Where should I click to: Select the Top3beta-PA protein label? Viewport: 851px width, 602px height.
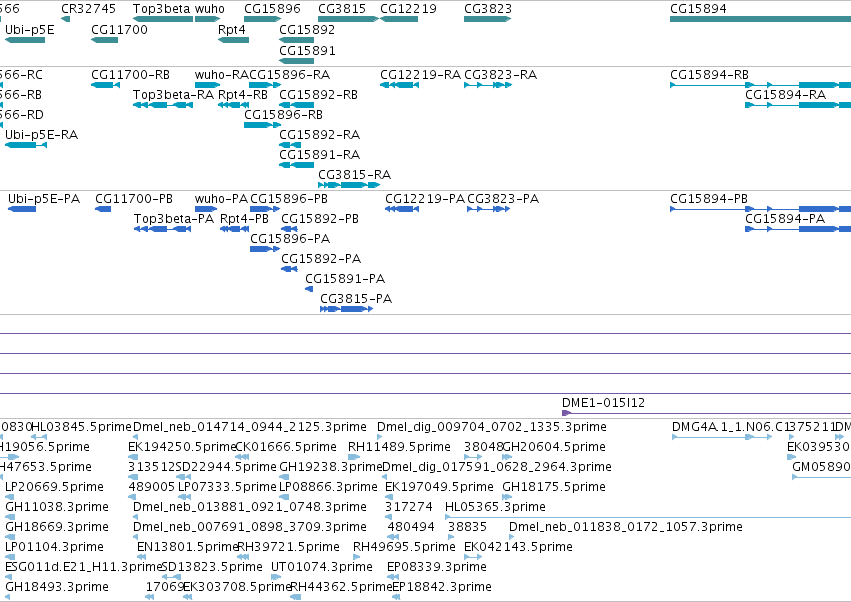(174, 219)
